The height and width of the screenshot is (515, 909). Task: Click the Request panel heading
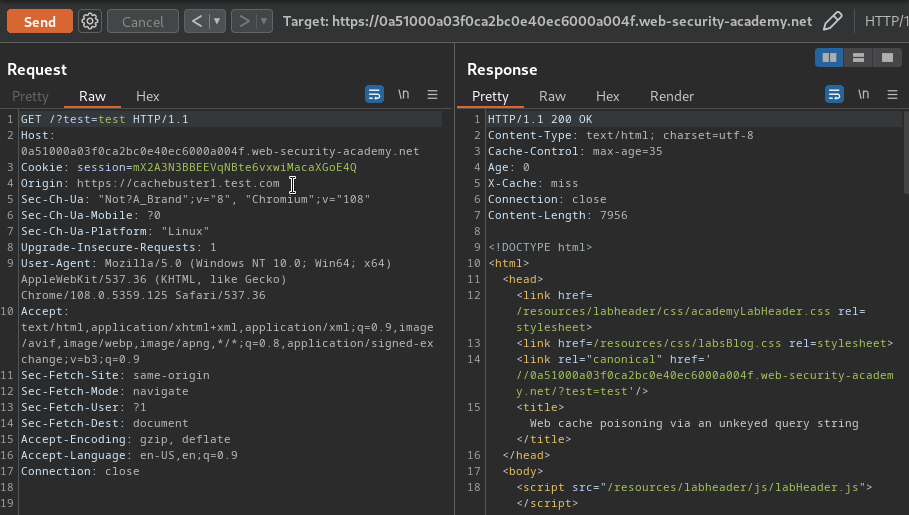click(37, 70)
